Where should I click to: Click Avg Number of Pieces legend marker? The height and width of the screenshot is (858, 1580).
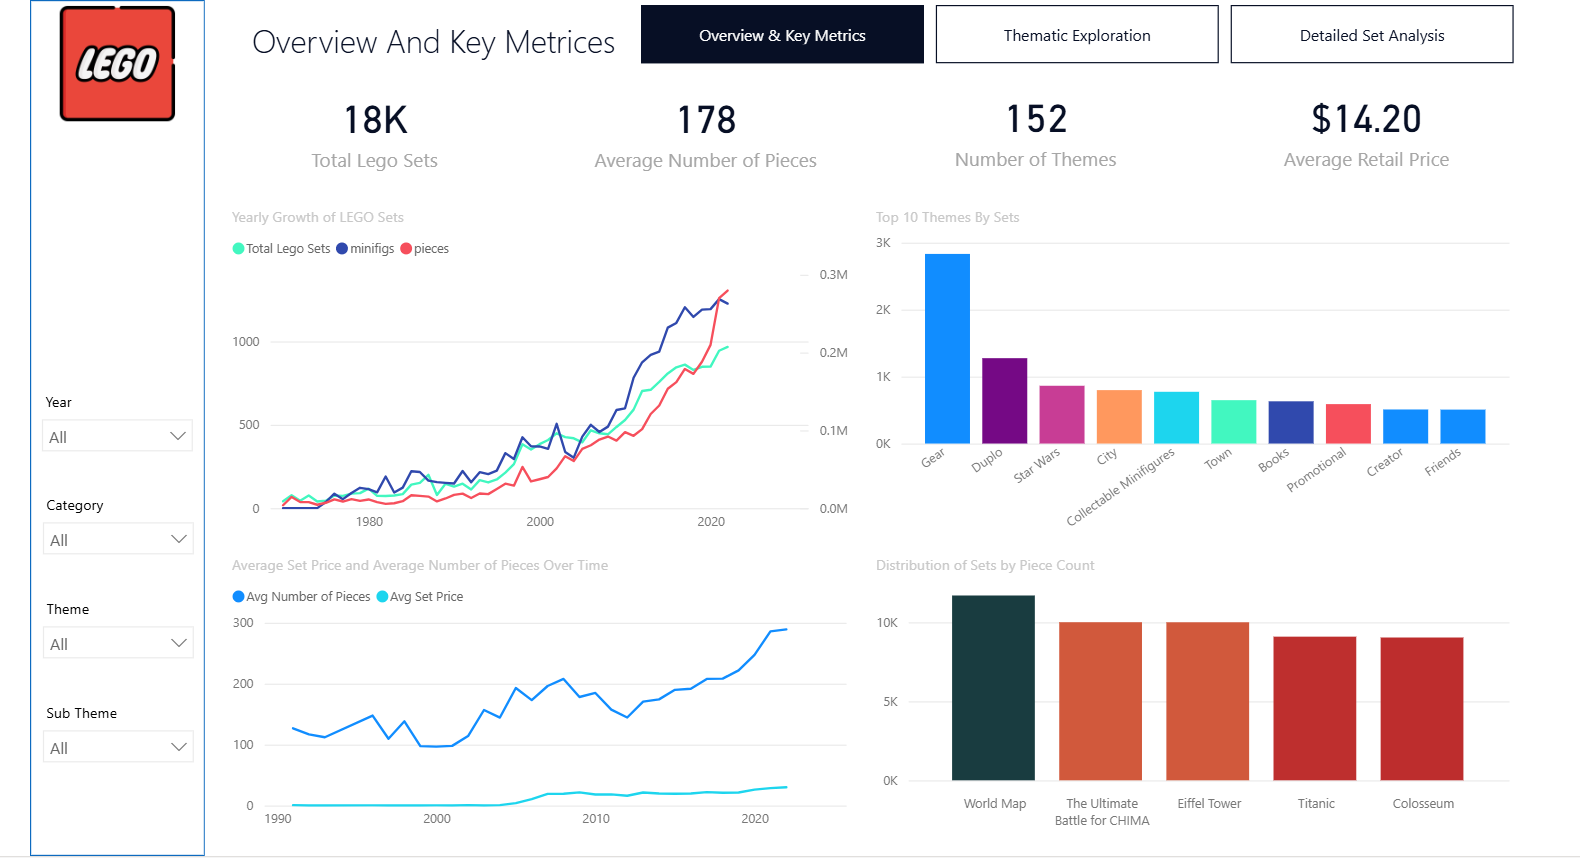[x=238, y=597]
